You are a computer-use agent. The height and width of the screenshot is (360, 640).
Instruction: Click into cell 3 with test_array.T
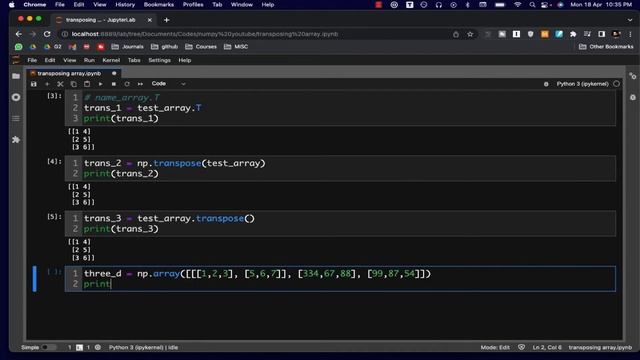point(340,108)
